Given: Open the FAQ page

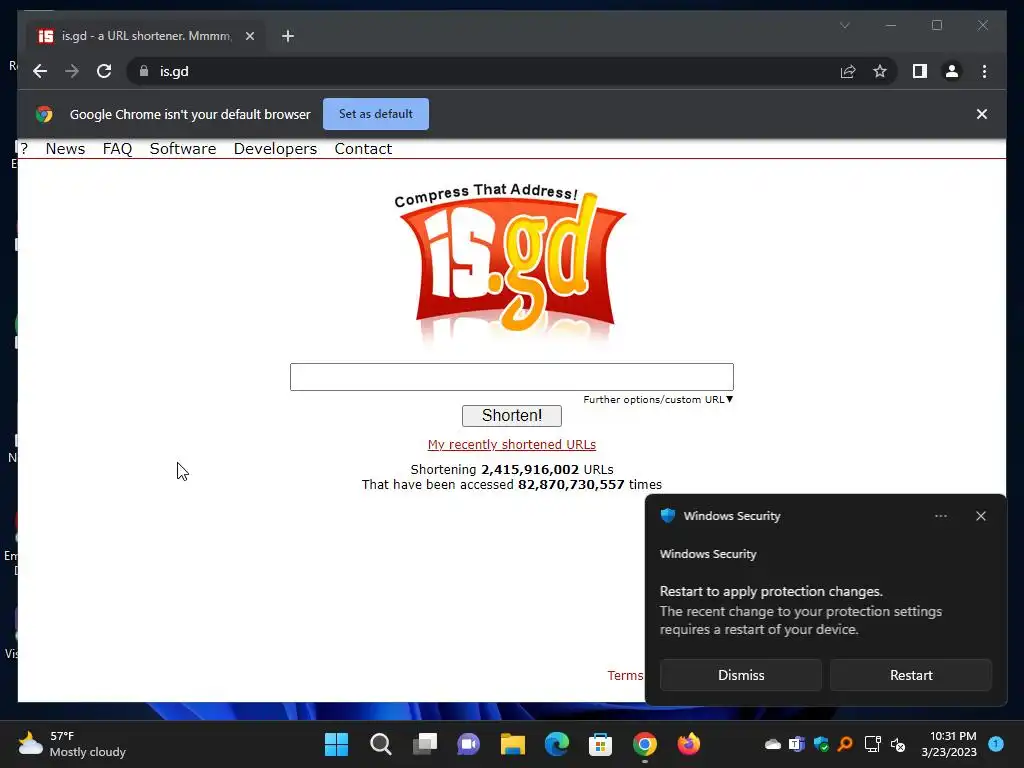Looking at the screenshot, I should point(118,149).
